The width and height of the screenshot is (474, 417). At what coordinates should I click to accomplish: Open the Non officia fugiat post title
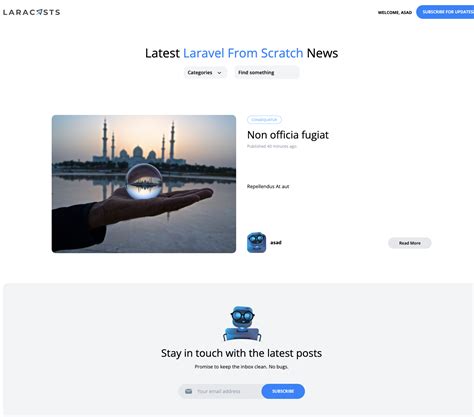[x=288, y=135]
